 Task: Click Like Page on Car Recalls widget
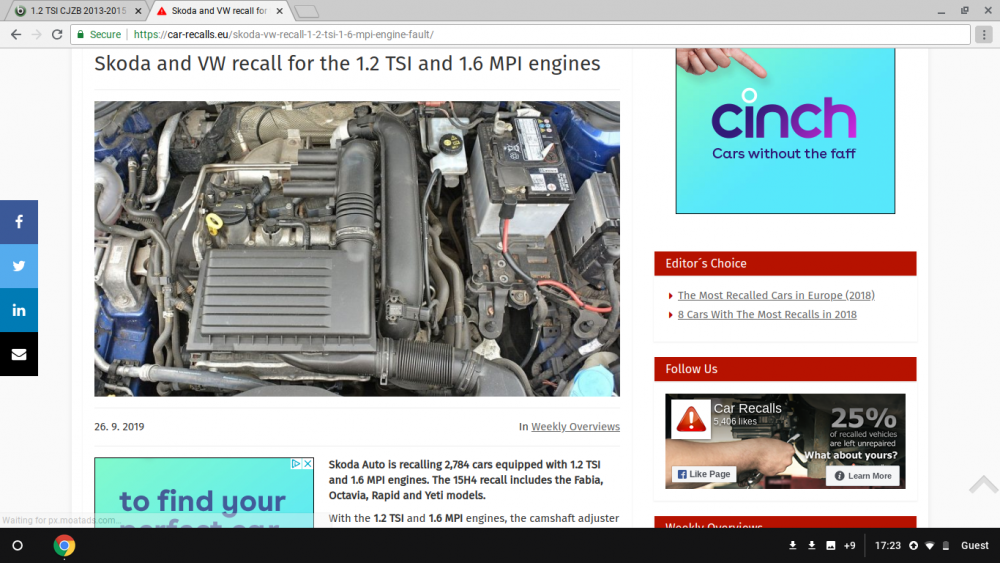coord(703,474)
